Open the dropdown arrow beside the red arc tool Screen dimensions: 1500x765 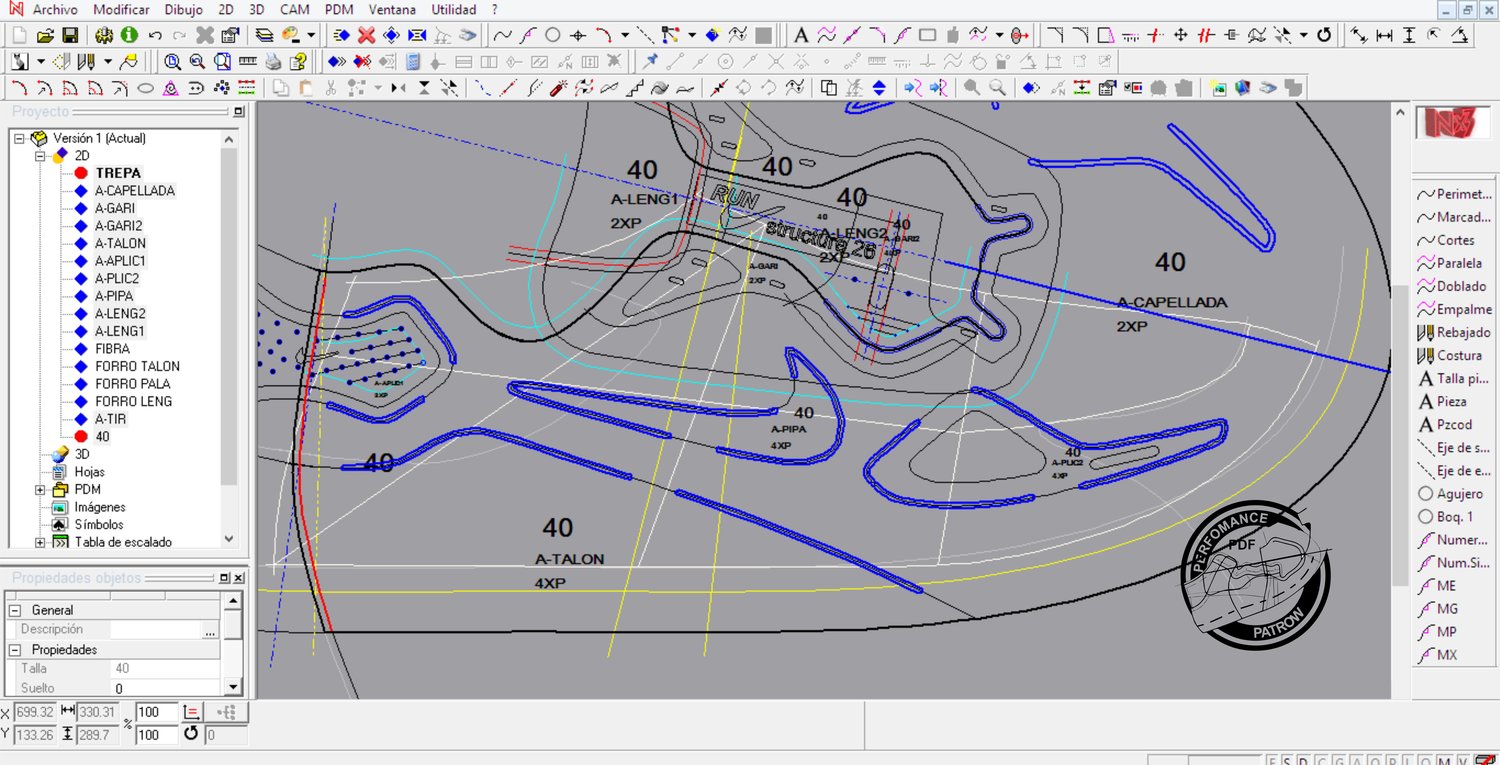[x=625, y=35]
